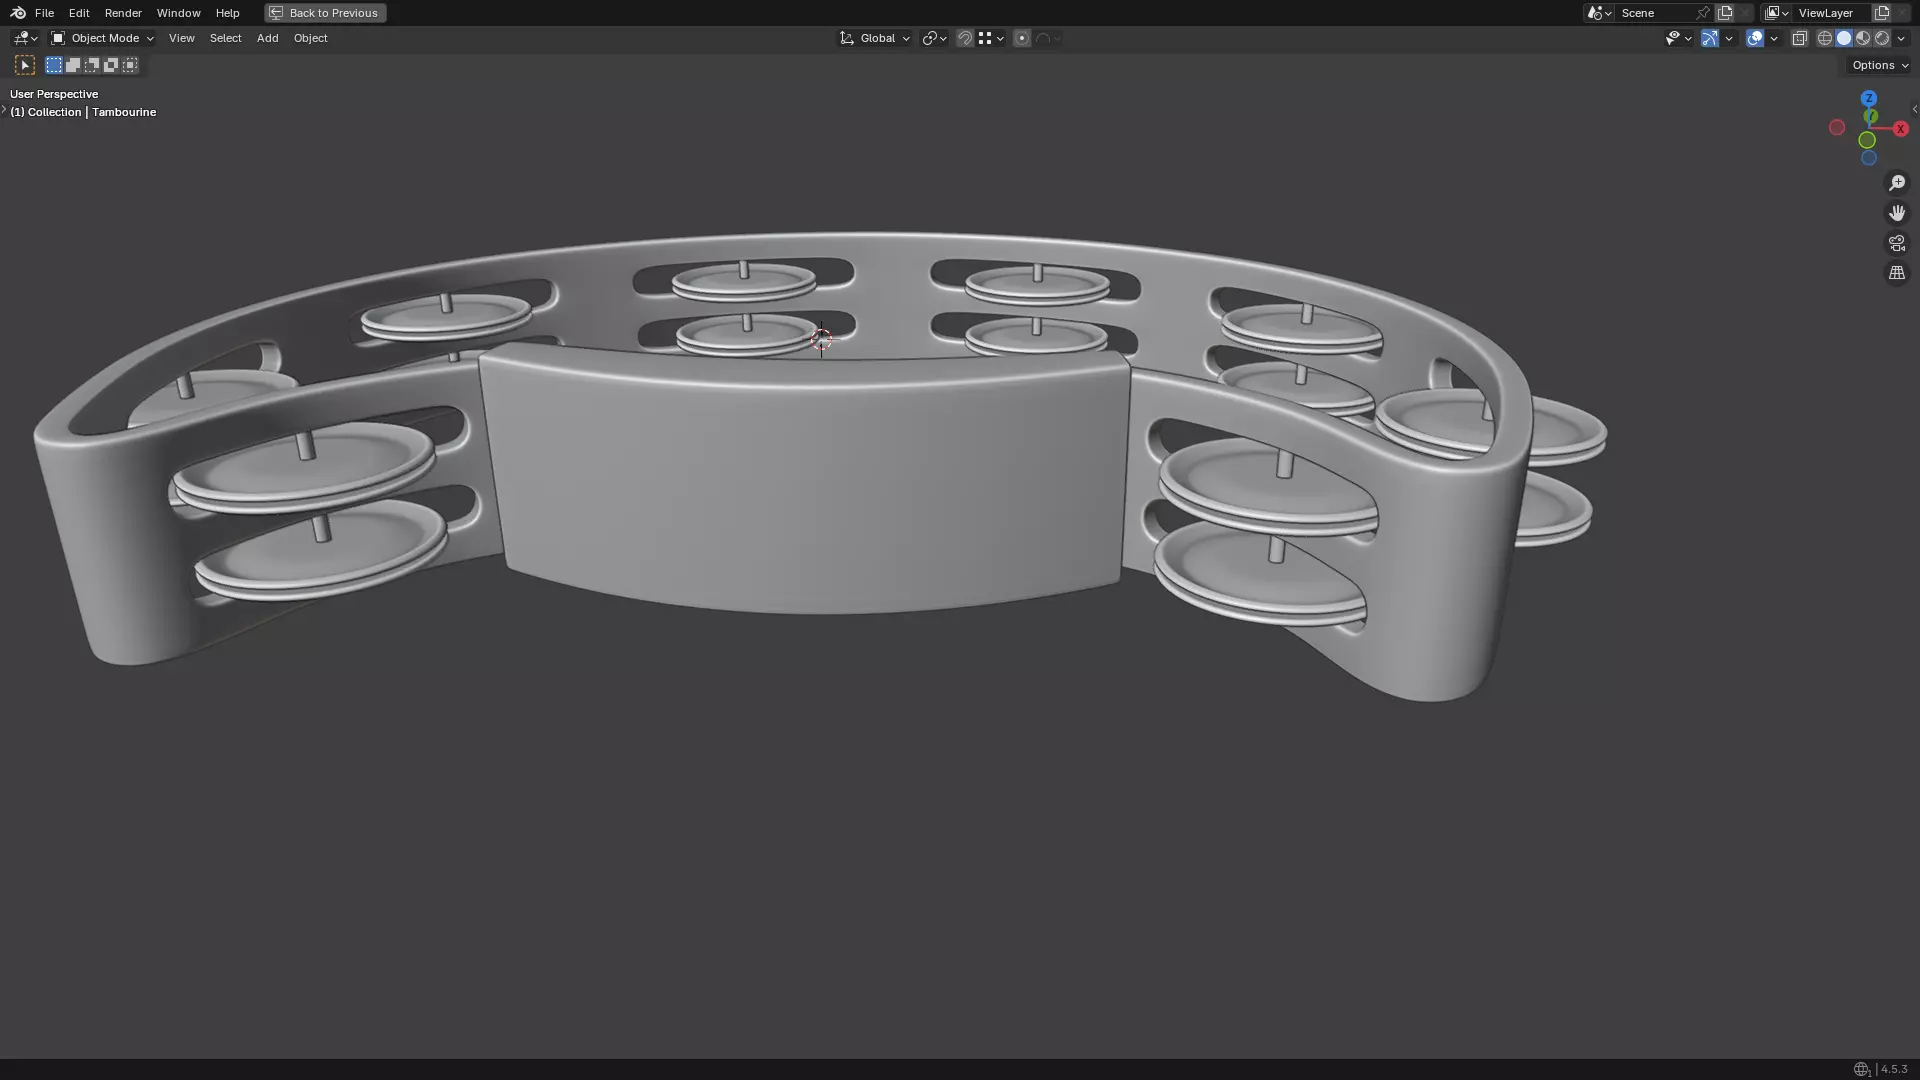The height and width of the screenshot is (1080, 1920).
Task: Open the Render menu
Action: [x=123, y=13]
